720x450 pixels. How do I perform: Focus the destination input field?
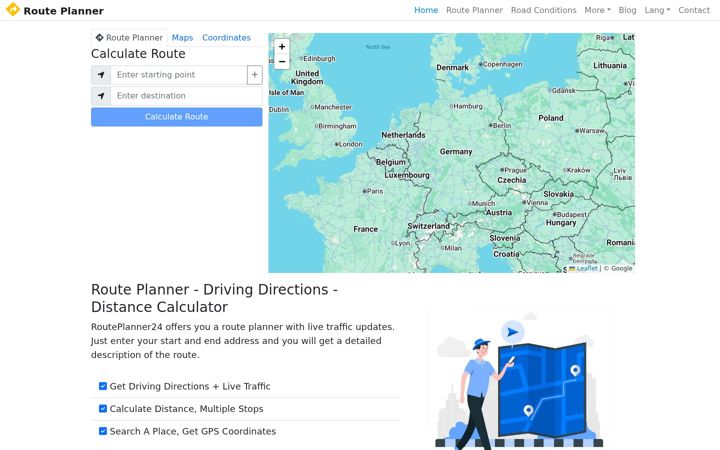coord(186,96)
